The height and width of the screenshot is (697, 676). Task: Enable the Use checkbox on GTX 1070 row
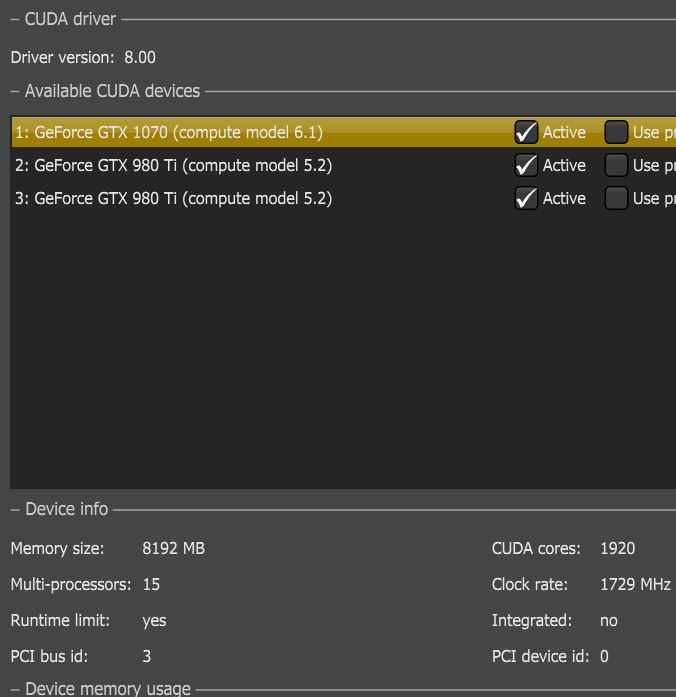pos(616,132)
